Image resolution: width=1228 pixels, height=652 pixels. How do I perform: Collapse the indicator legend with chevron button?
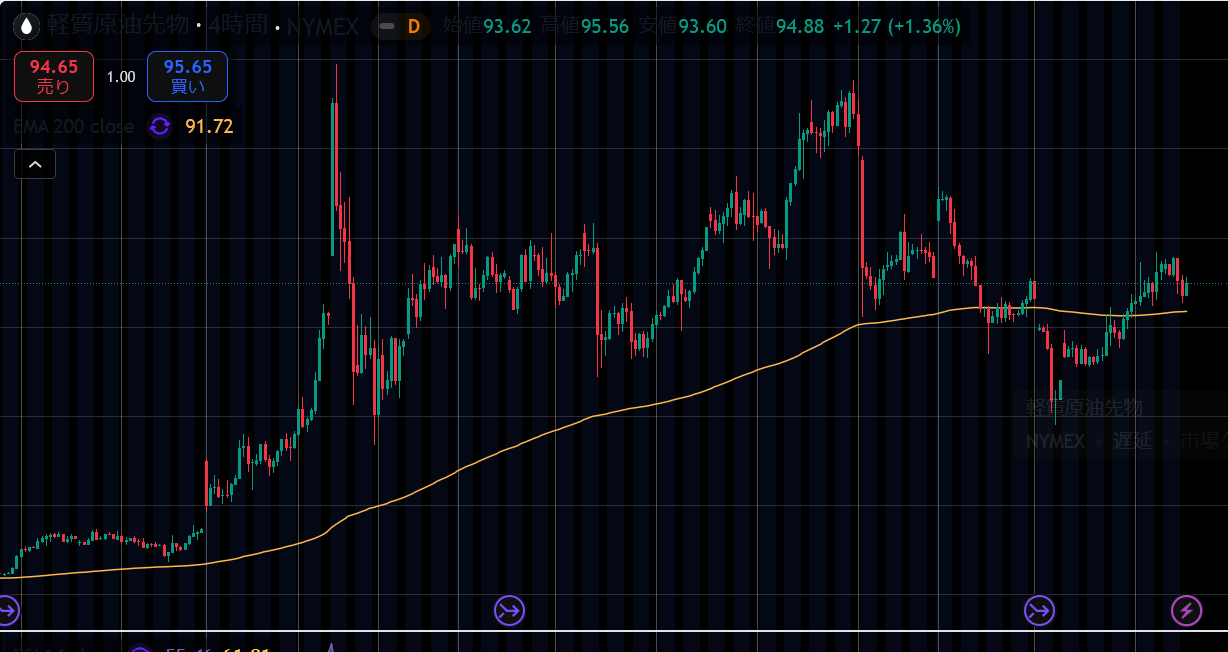pyautogui.click(x=35, y=164)
